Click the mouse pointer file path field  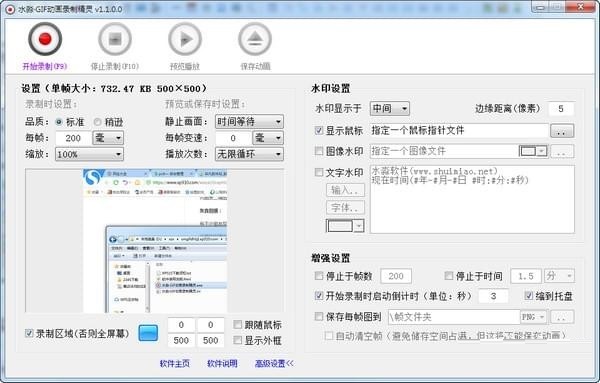(459, 131)
